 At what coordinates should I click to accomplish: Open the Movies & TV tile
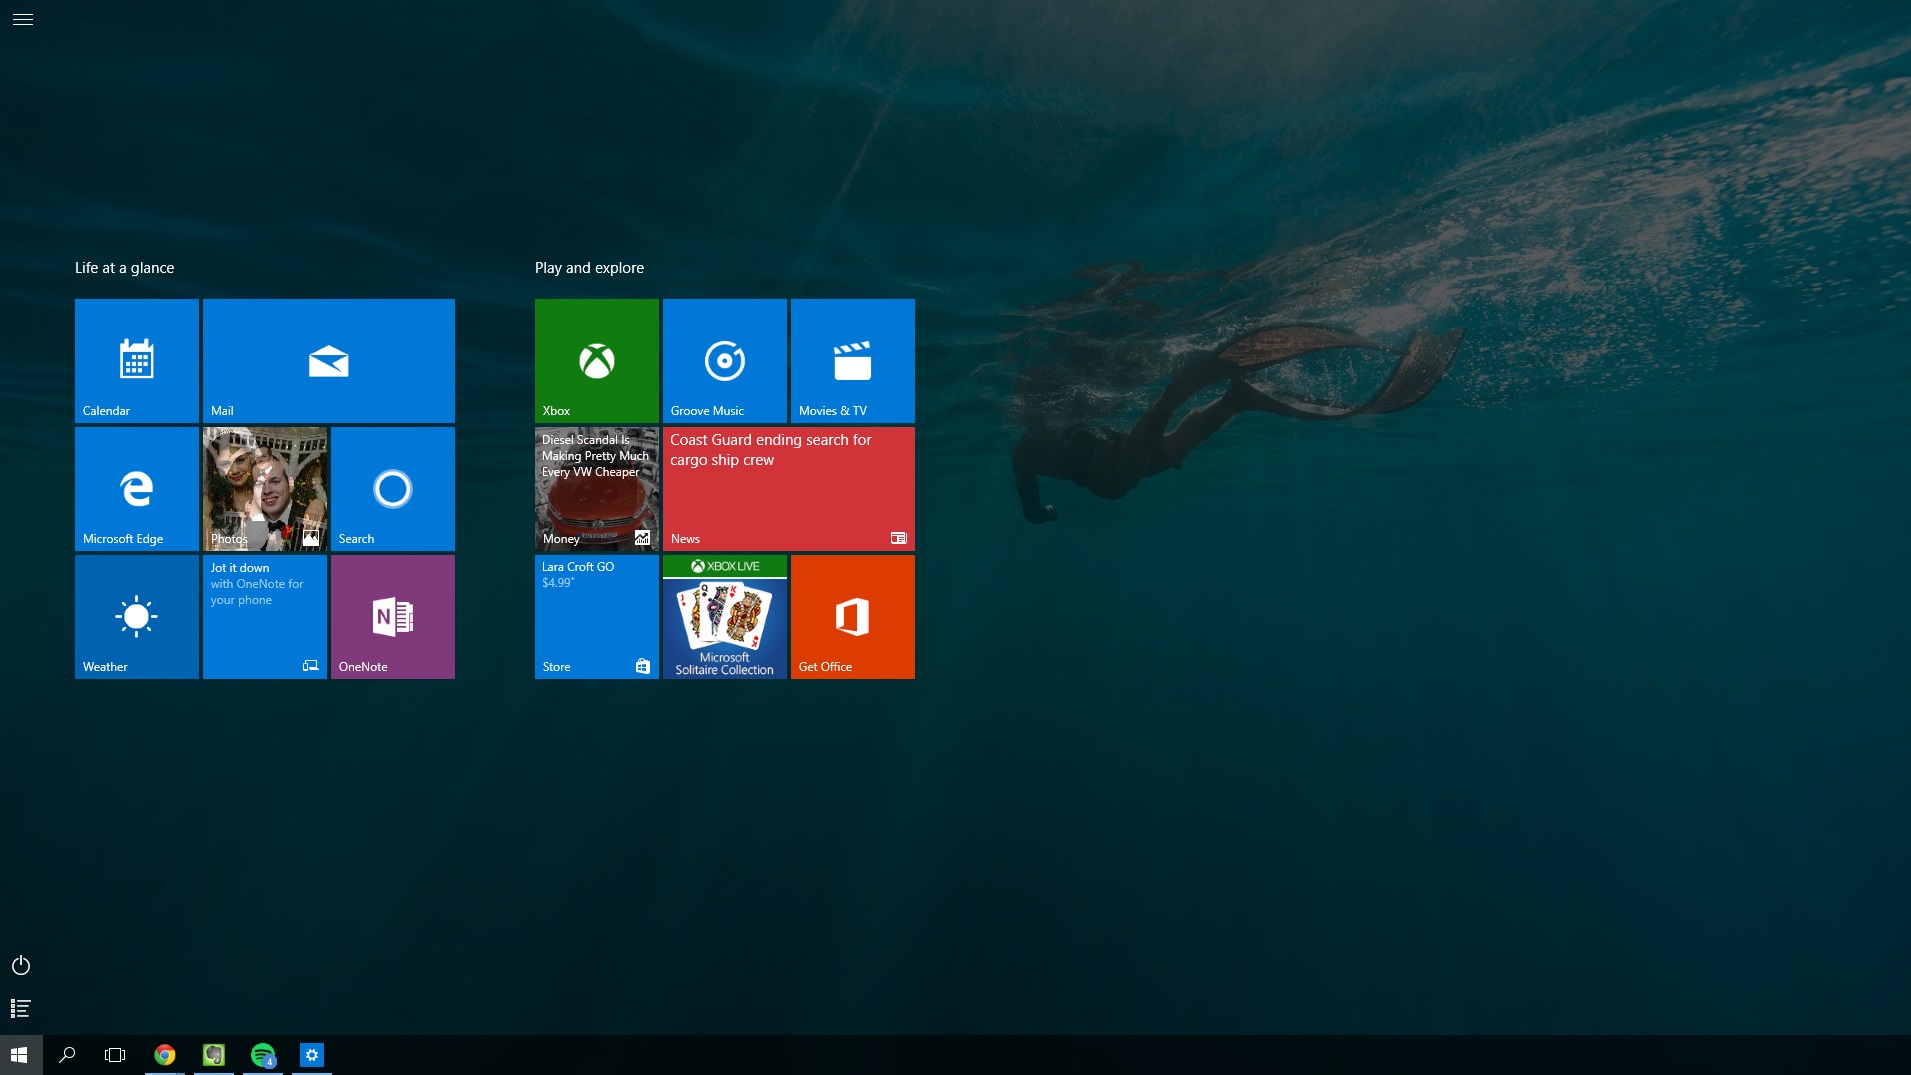click(853, 361)
